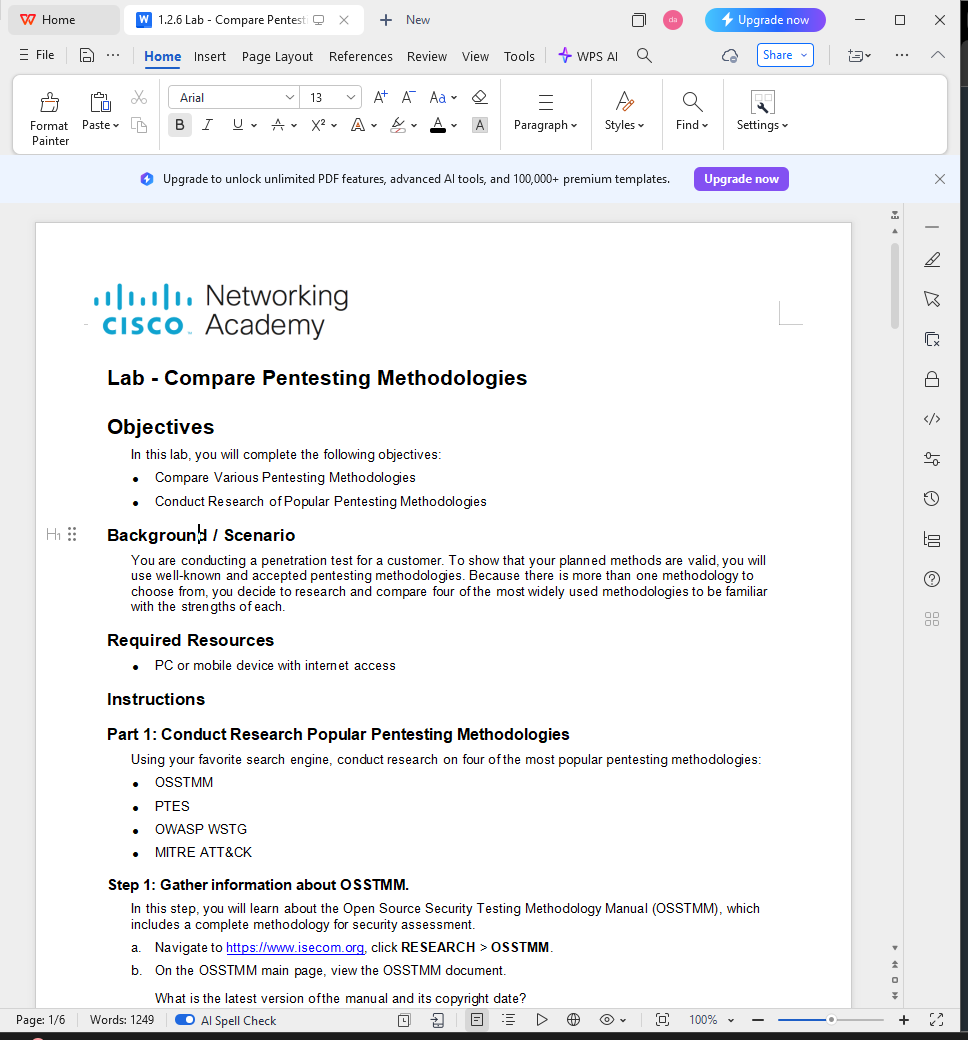Open the Tools tab
This screenshot has height=1040, width=968.
pyautogui.click(x=519, y=56)
